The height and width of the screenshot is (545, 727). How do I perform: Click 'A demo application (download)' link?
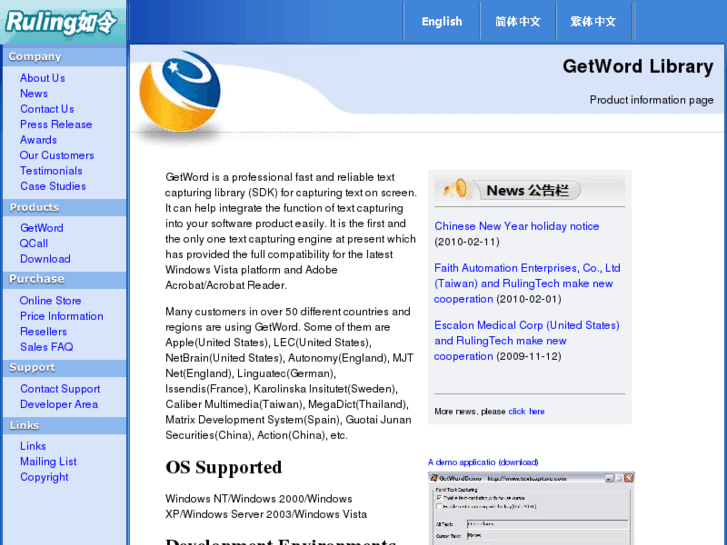click(x=483, y=462)
